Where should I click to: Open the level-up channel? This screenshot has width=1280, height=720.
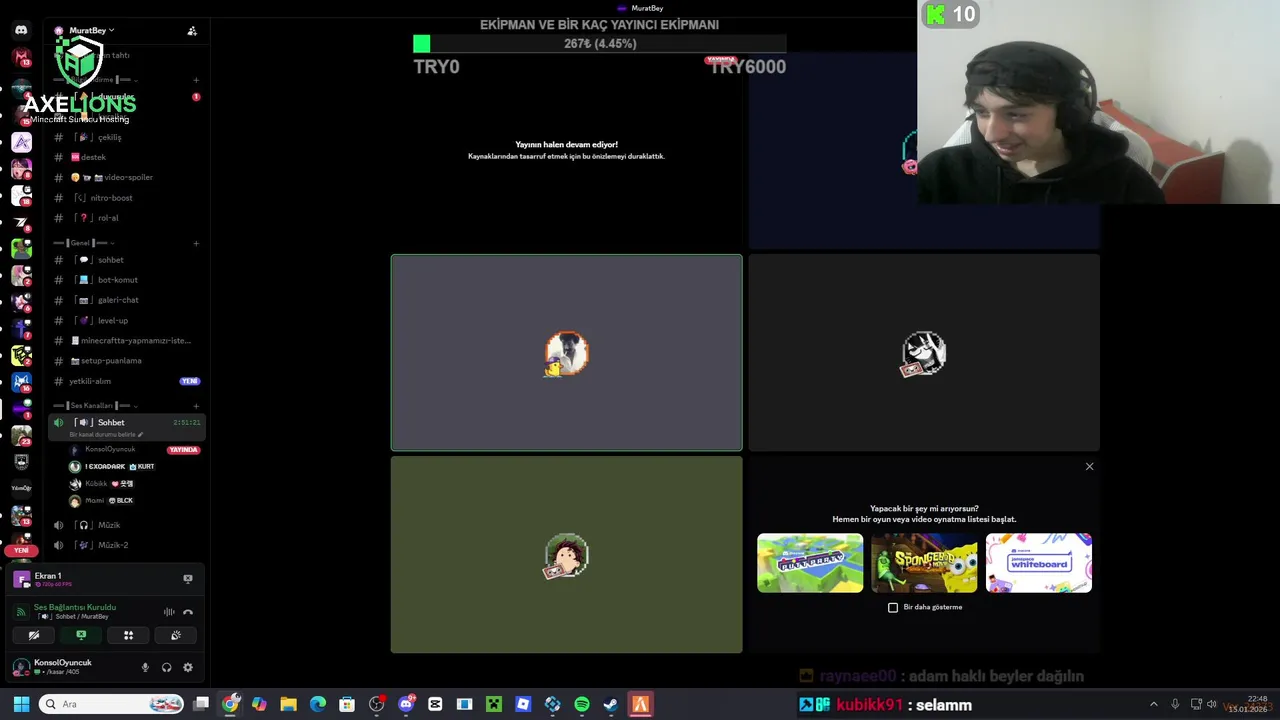pyautogui.click(x=128, y=320)
